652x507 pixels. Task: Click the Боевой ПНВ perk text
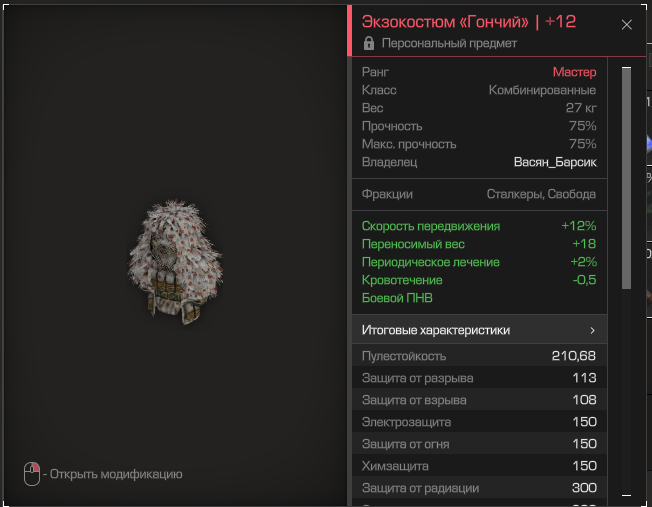click(x=397, y=298)
